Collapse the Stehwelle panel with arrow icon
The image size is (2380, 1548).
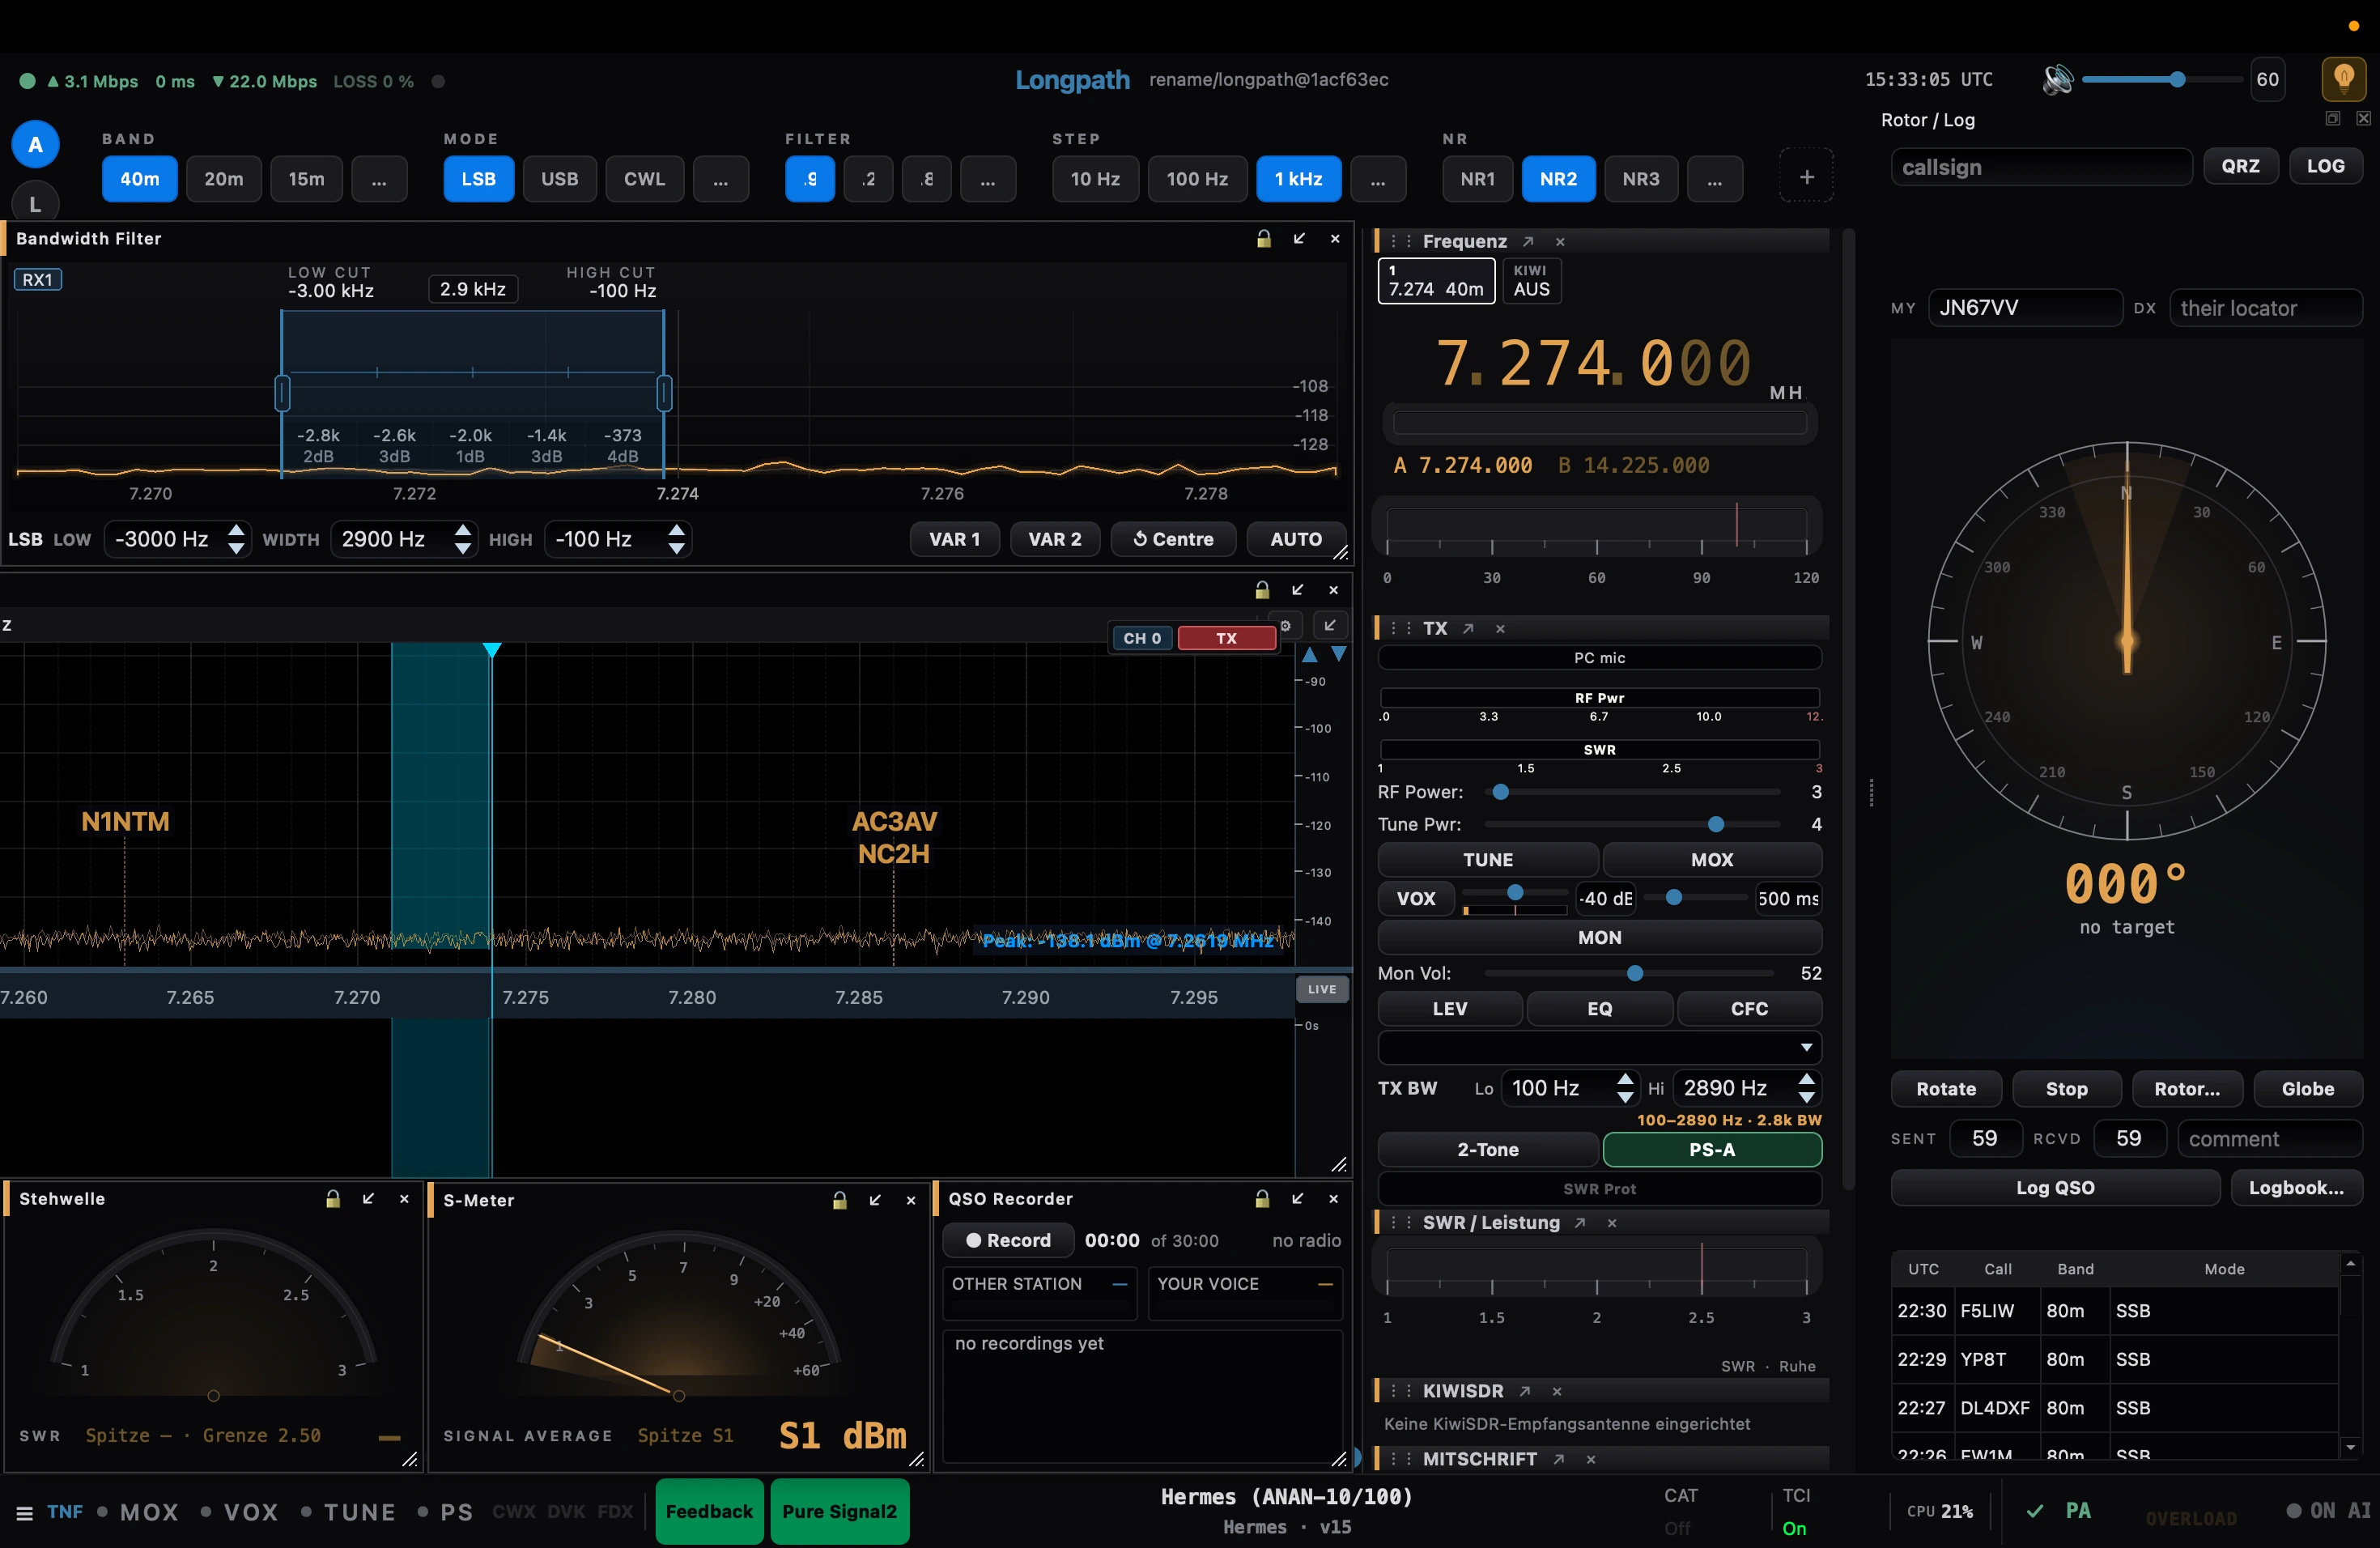369,1199
